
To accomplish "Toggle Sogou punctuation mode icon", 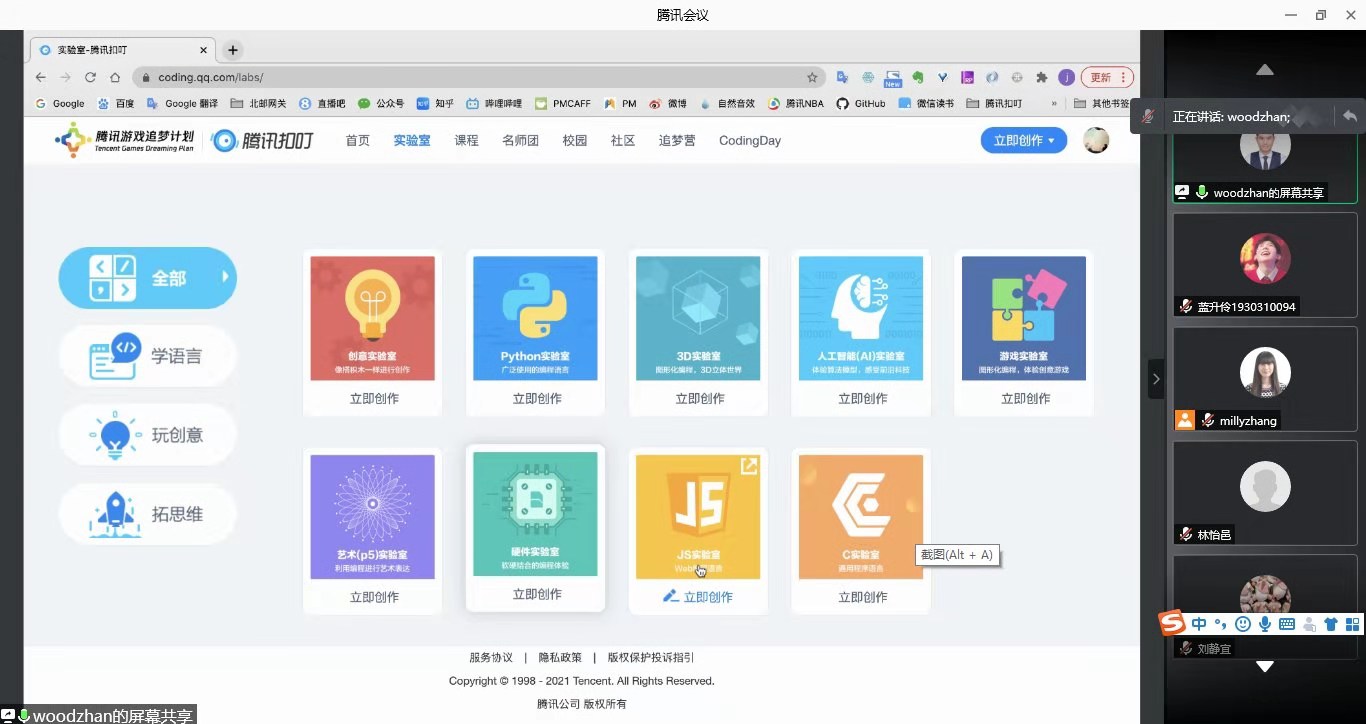I will [1220, 624].
